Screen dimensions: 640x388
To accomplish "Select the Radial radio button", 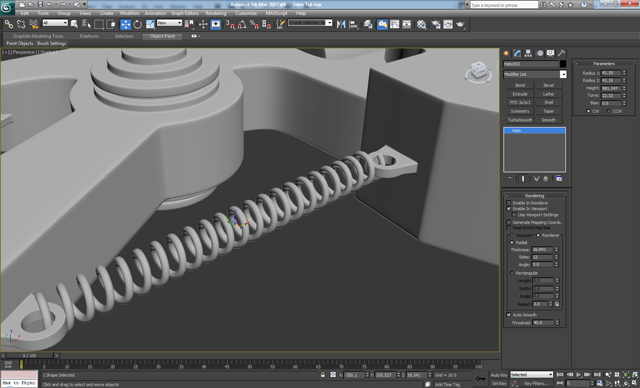I will pyautogui.click(x=512, y=242).
